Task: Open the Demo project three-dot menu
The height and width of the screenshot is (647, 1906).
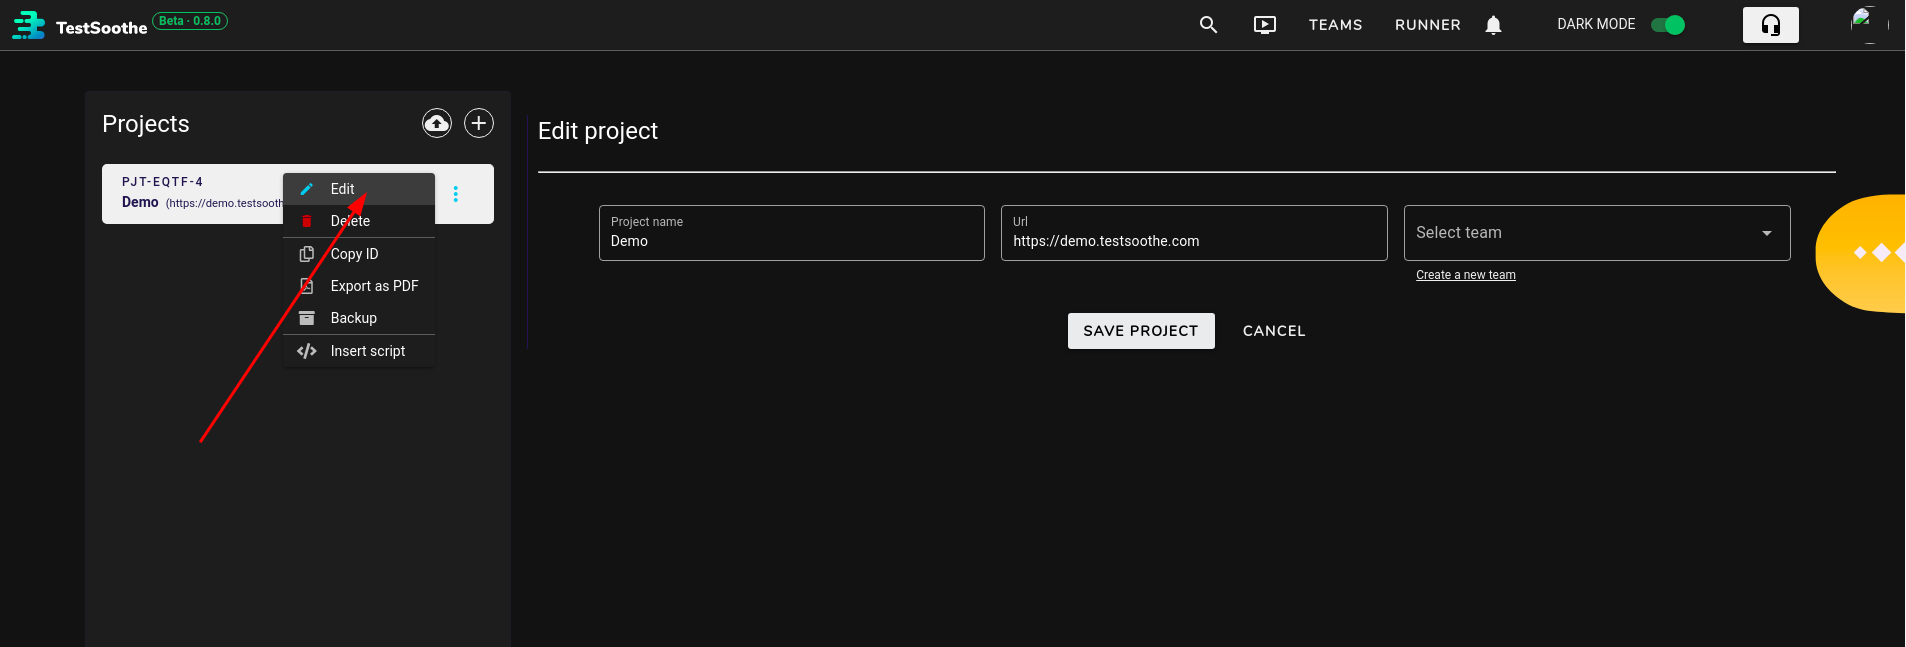Action: 456,194
